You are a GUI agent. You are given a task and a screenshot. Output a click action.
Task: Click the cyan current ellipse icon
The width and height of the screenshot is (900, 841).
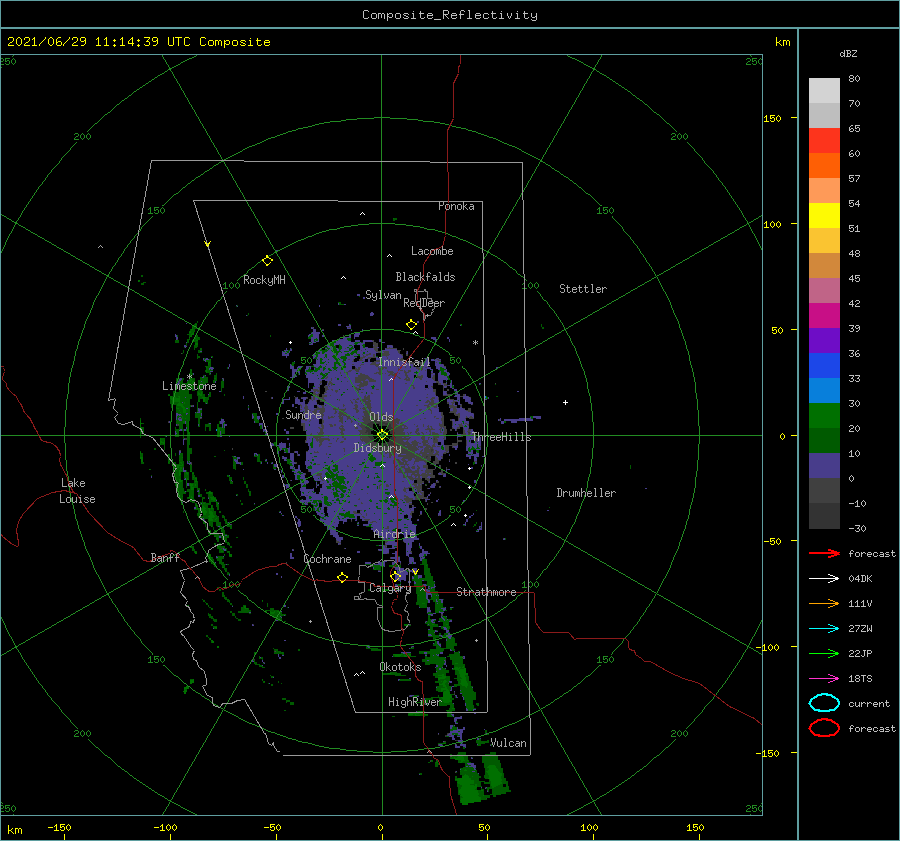pyautogui.click(x=824, y=703)
